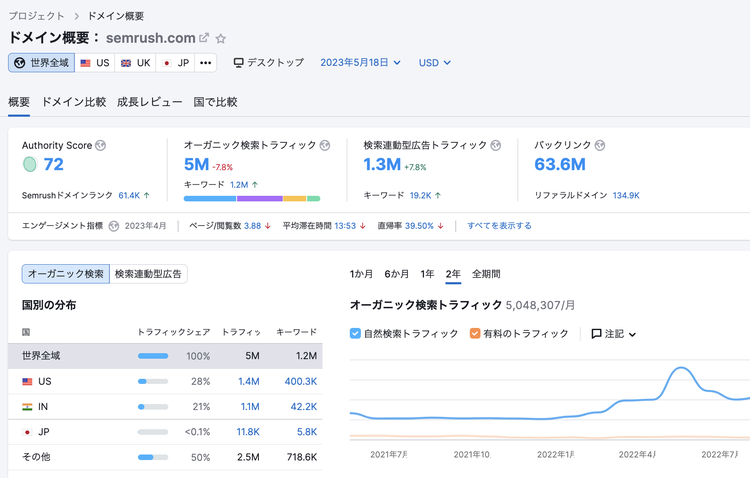Open IN traffic value 1.1M
750x478 pixels.
tap(250, 407)
